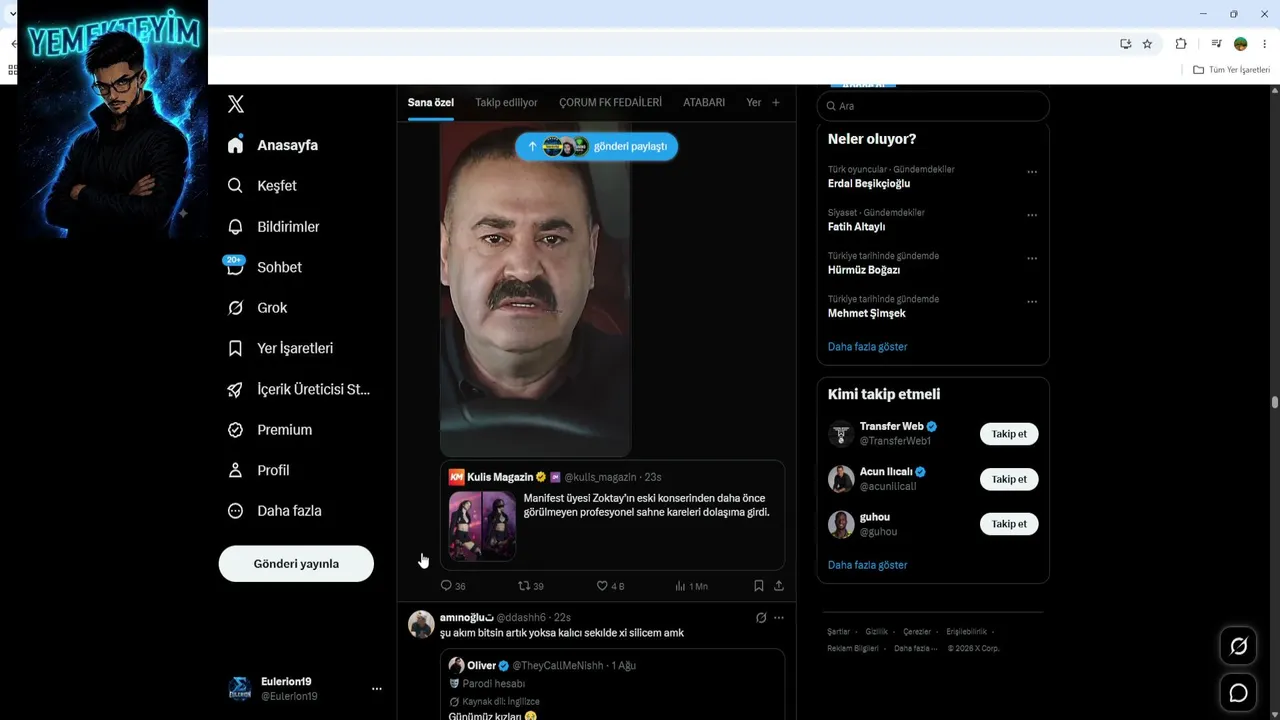1280x720 pixels.
Task: Open İçerik Üreticisi Stüdyosu
Action: tap(299, 389)
